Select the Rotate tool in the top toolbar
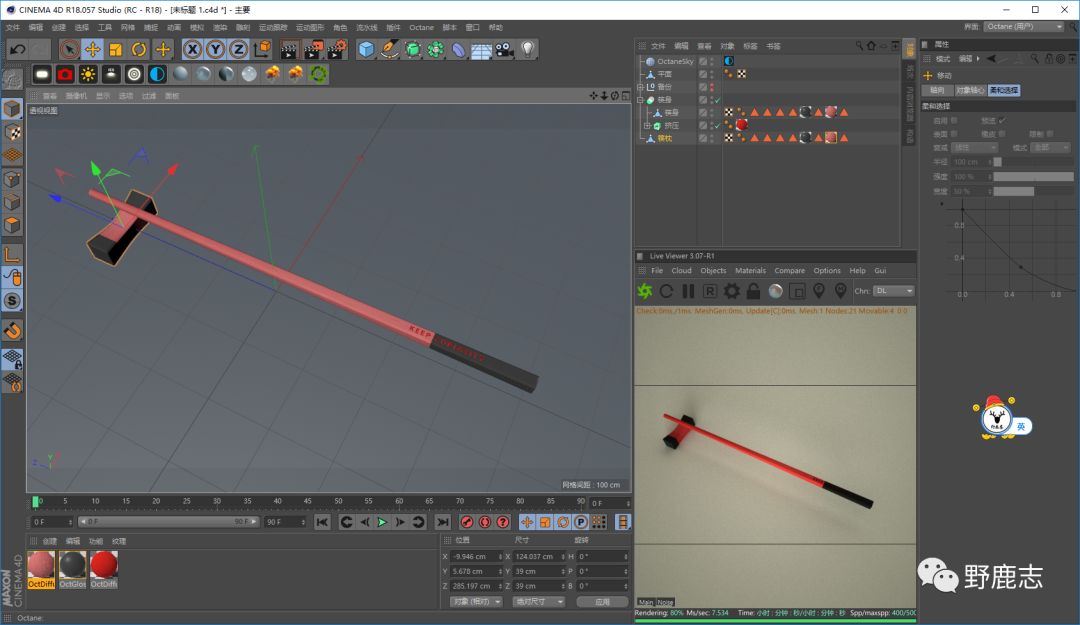This screenshot has width=1080, height=625. 139,49
